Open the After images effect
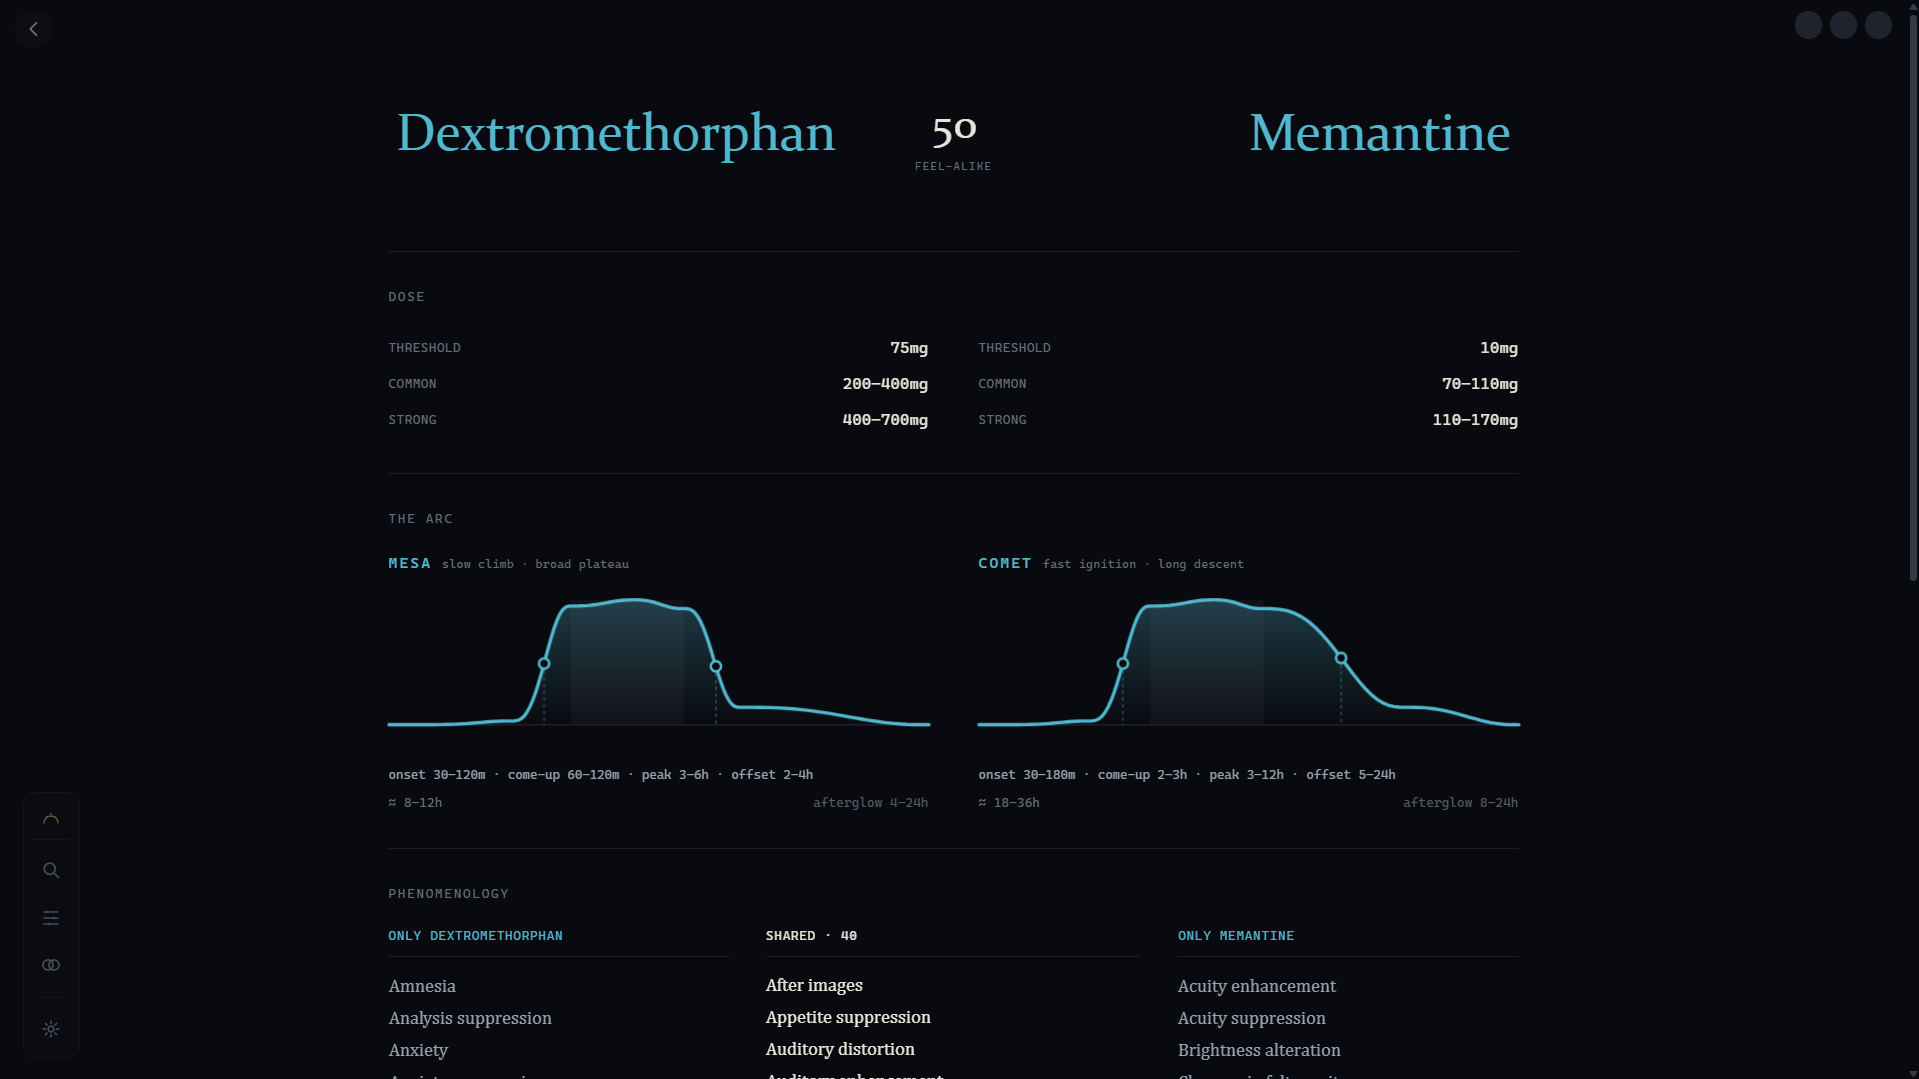This screenshot has height=1079, width=1919. (x=814, y=985)
